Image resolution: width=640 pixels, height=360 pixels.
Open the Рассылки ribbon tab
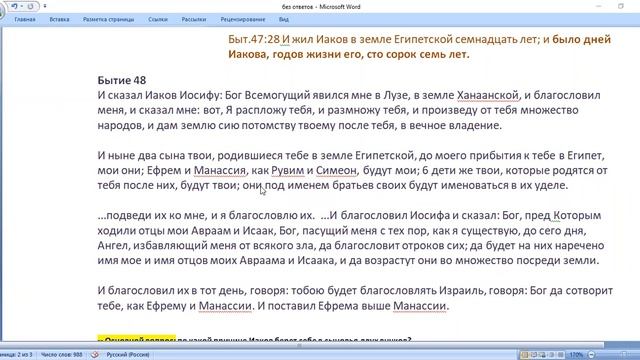point(194,19)
